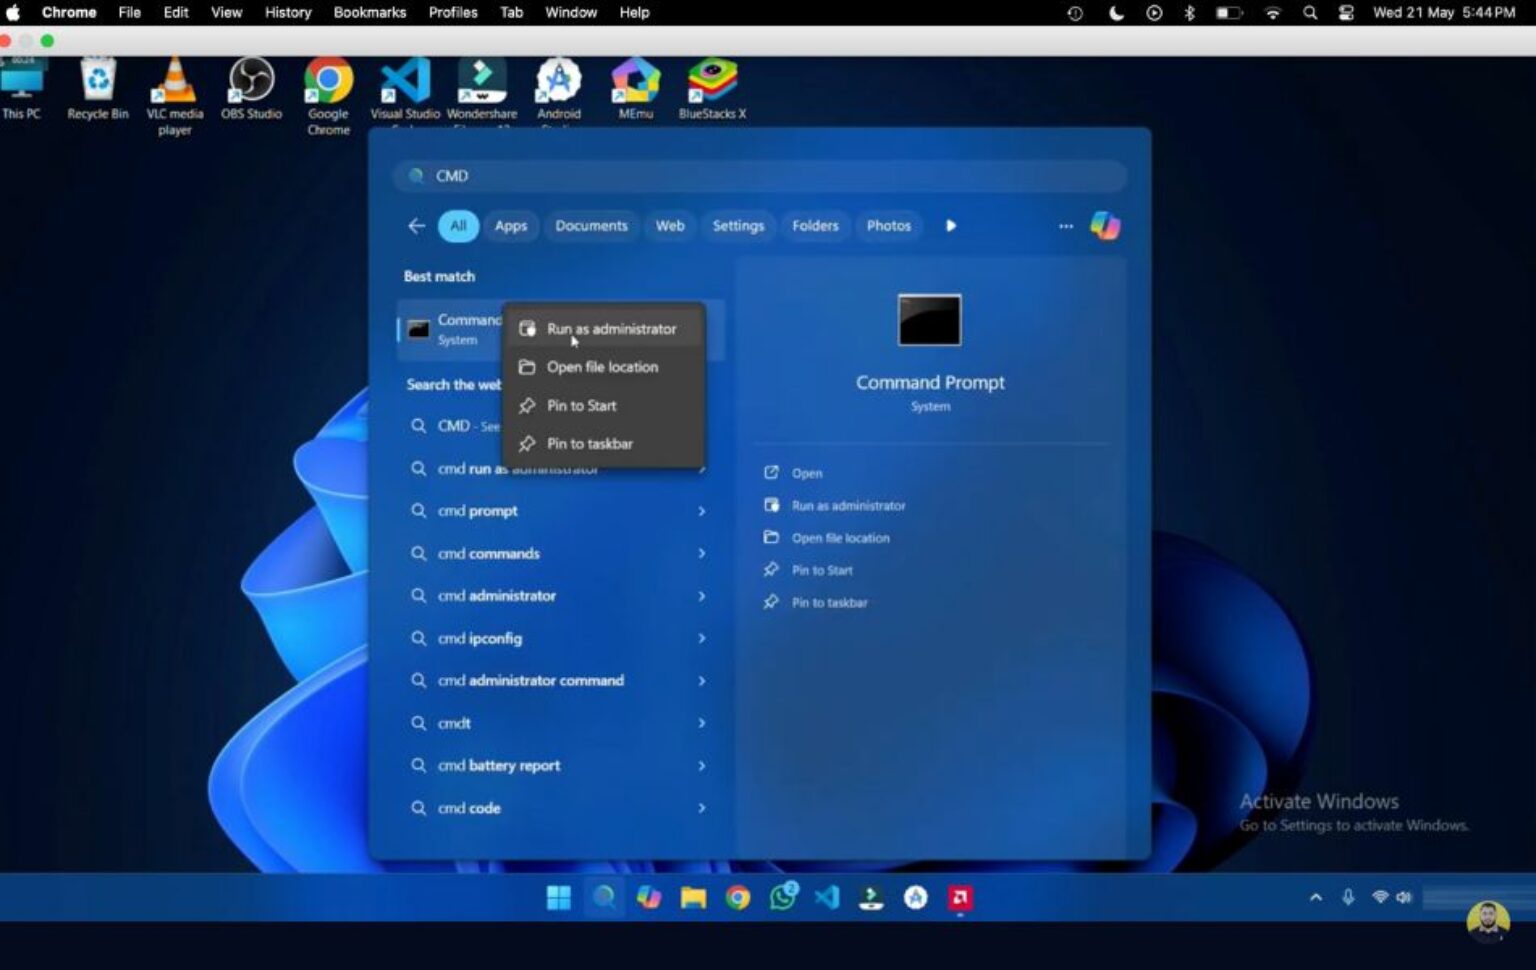The height and width of the screenshot is (970, 1536).
Task: Select Open file location on right panel
Action: tap(840, 537)
